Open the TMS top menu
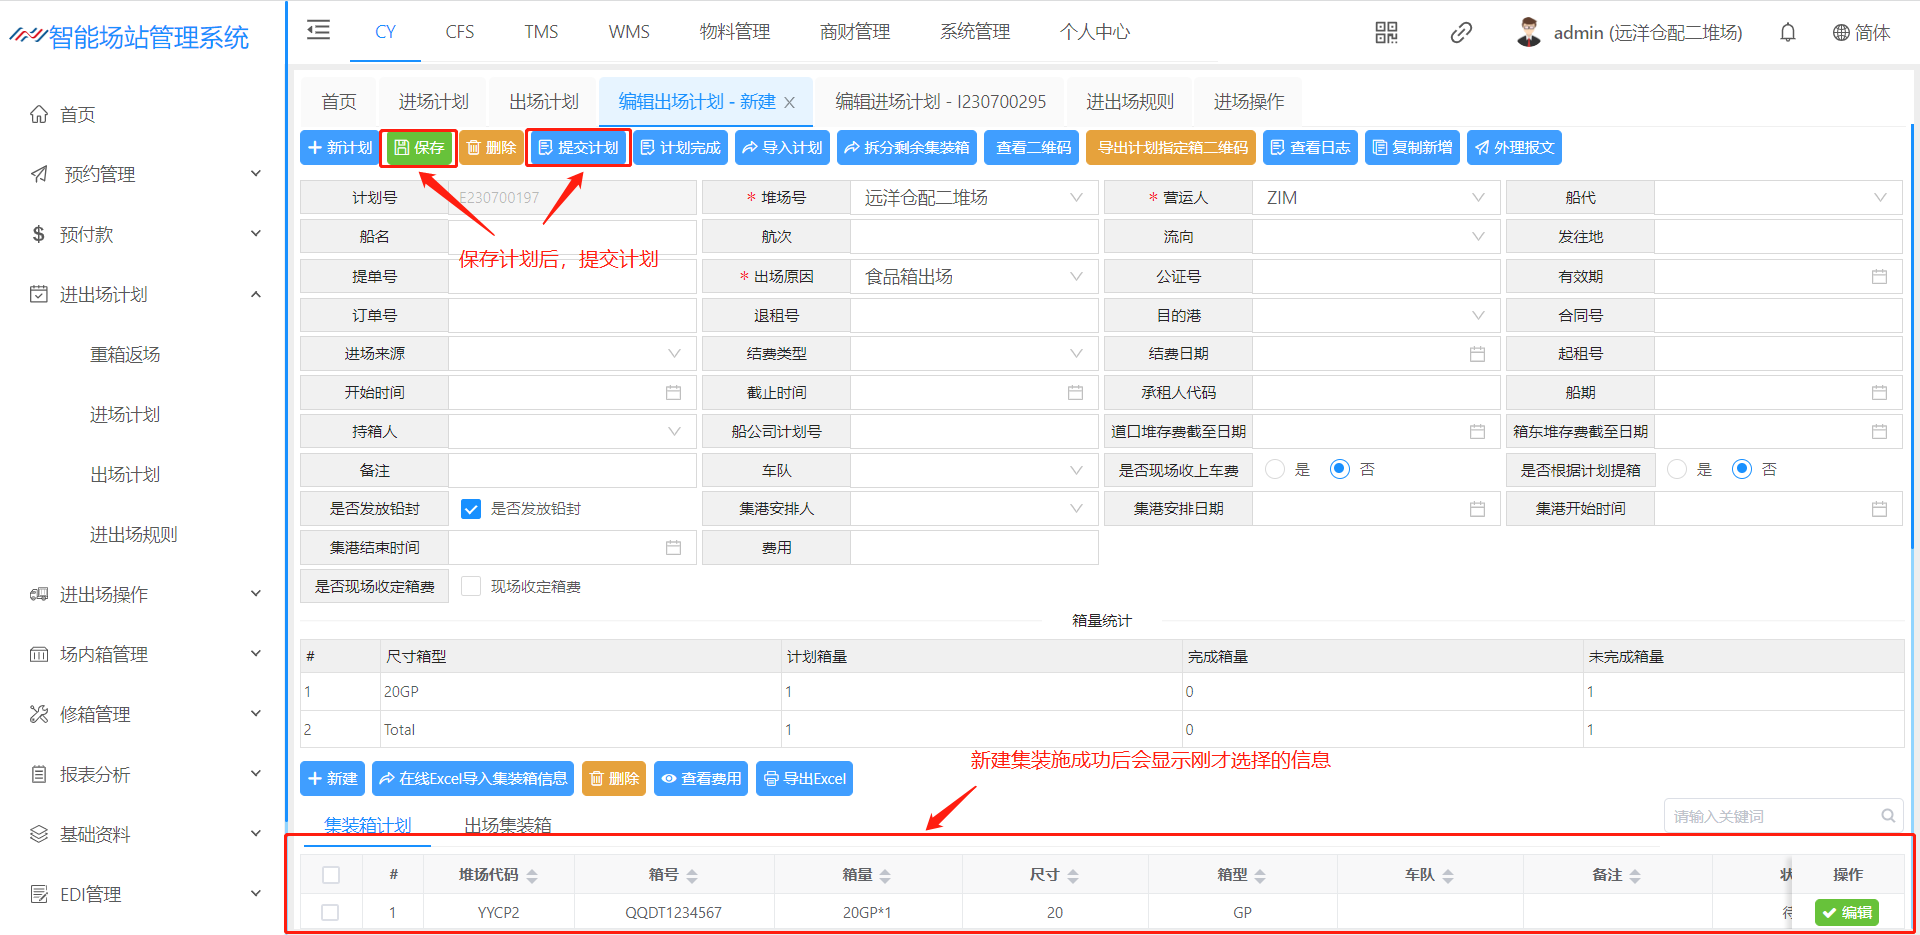1920x935 pixels. pyautogui.click(x=541, y=32)
